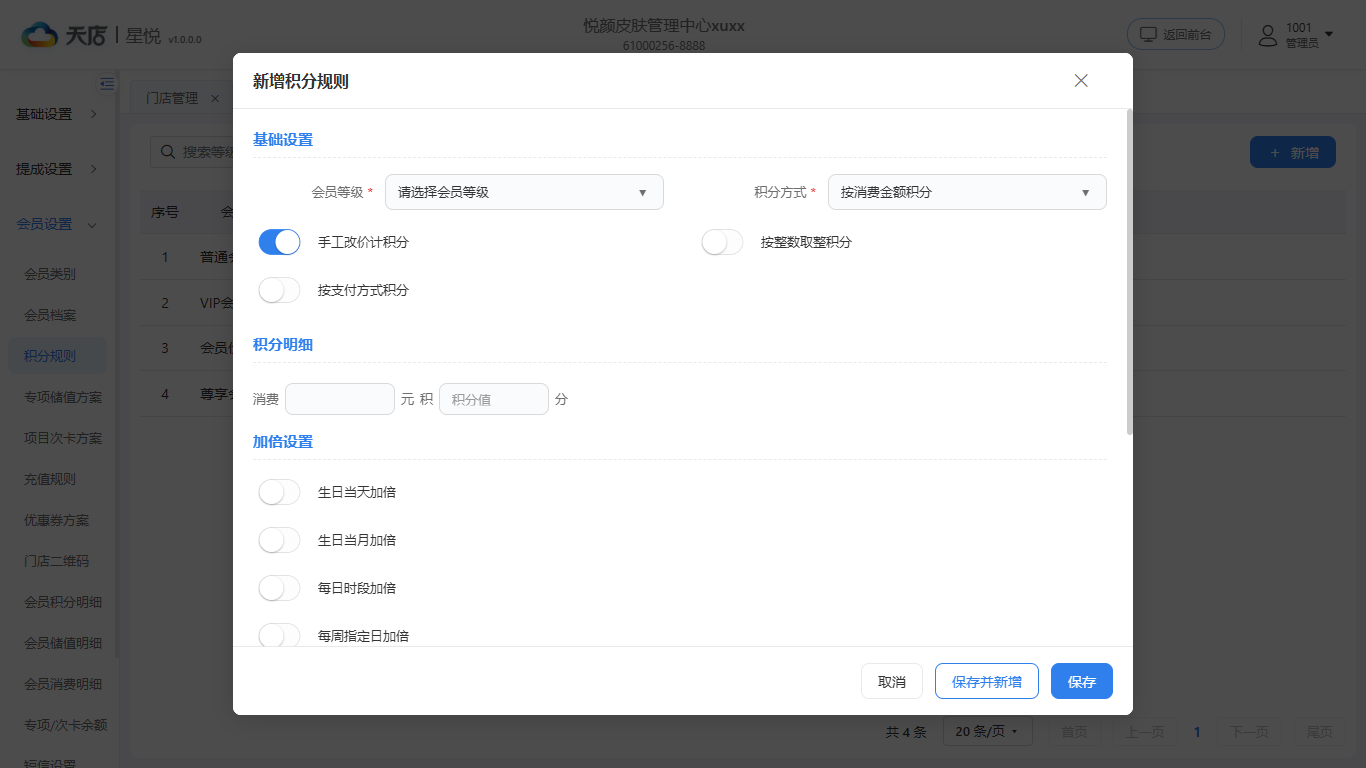
Task: Enable 生日当天加倍 switch
Action: tap(280, 492)
